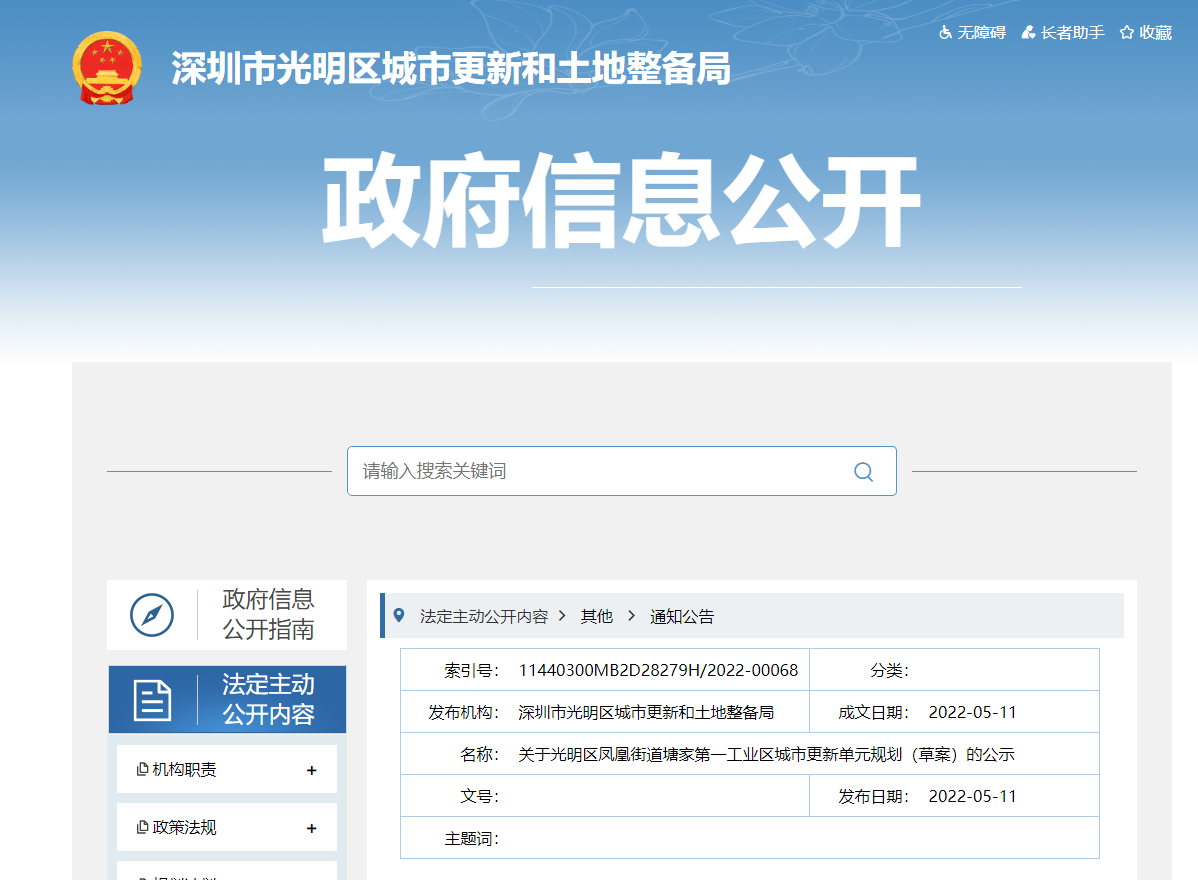Focus the 请输入搜索关键词 search box
The width and height of the screenshot is (1198, 880).
pos(600,471)
